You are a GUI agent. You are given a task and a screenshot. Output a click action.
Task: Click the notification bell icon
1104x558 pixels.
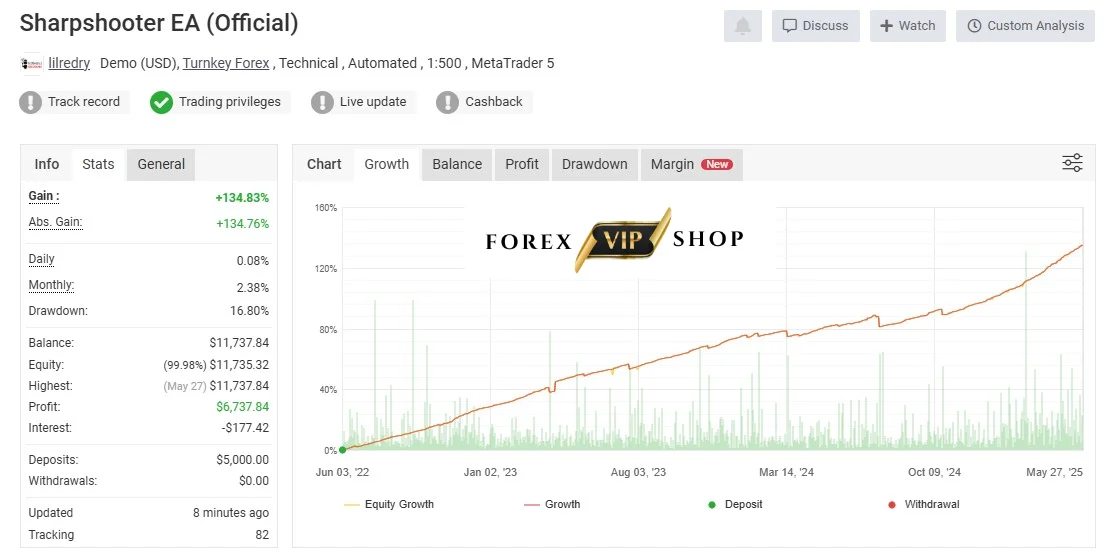coord(742,26)
